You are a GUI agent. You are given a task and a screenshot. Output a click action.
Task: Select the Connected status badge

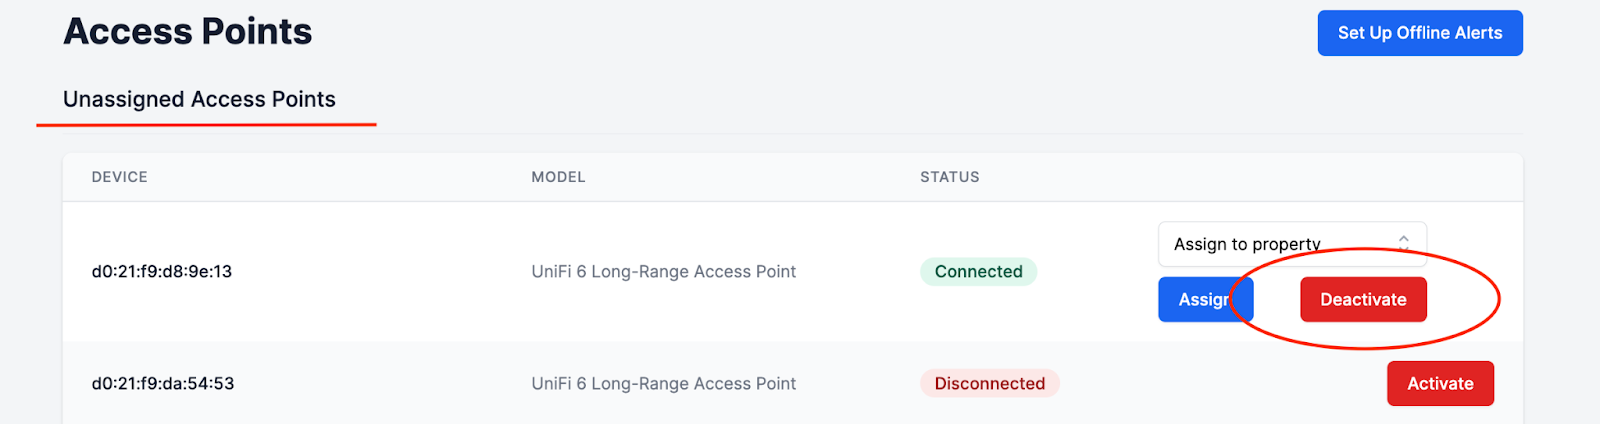point(978,271)
